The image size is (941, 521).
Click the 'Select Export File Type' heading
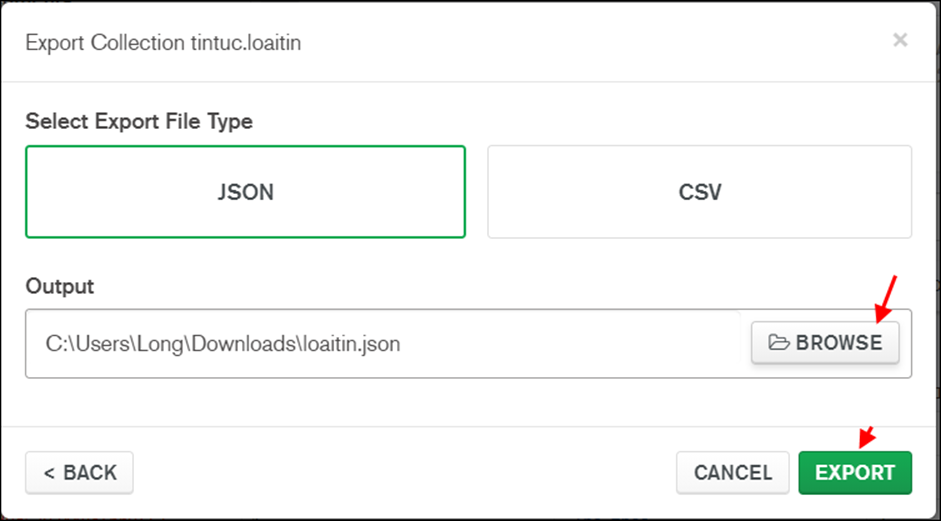(x=139, y=122)
